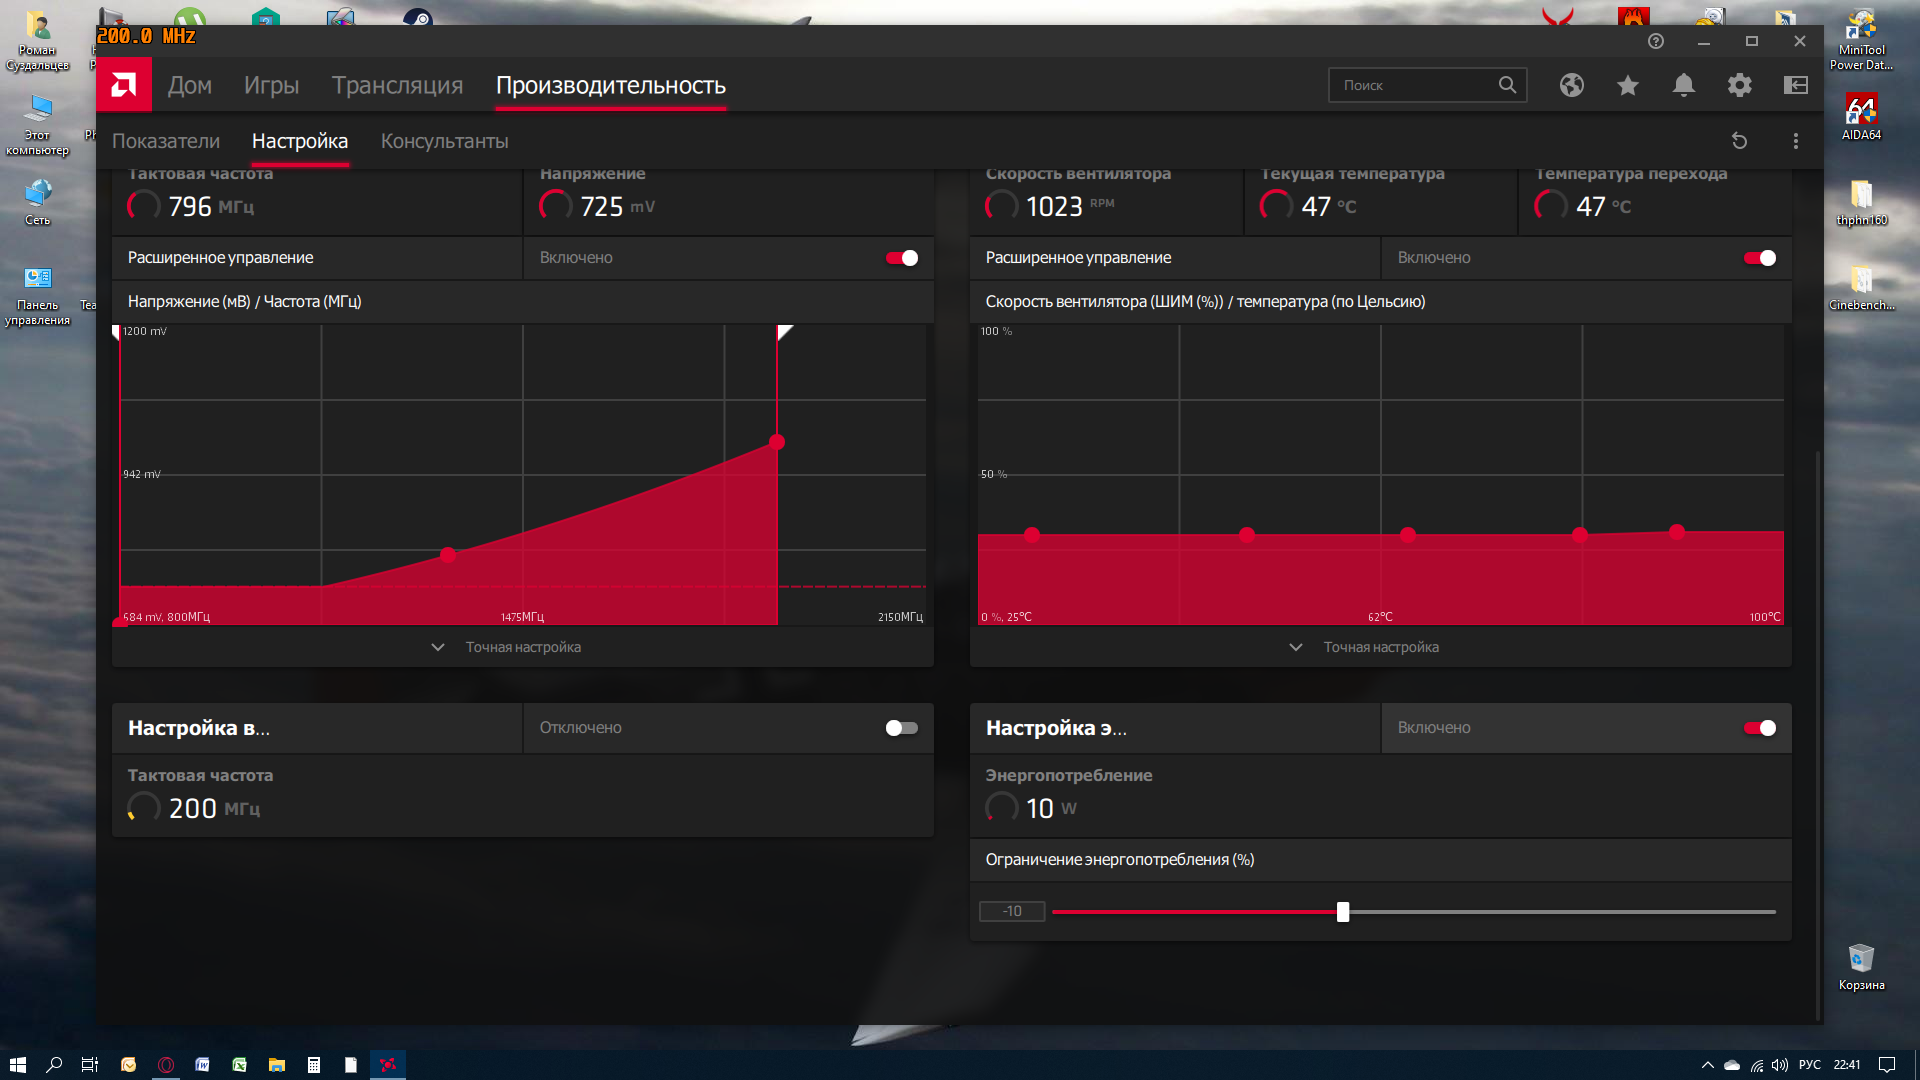The height and width of the screenshot is (1080, 1920).
Task: Open the three-dot more options menu
Action: point(1795,141)
